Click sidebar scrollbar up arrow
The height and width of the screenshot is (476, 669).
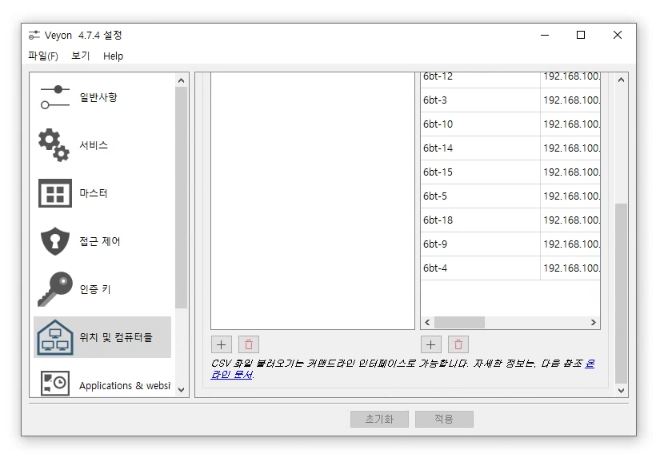(x=181, y=81)
